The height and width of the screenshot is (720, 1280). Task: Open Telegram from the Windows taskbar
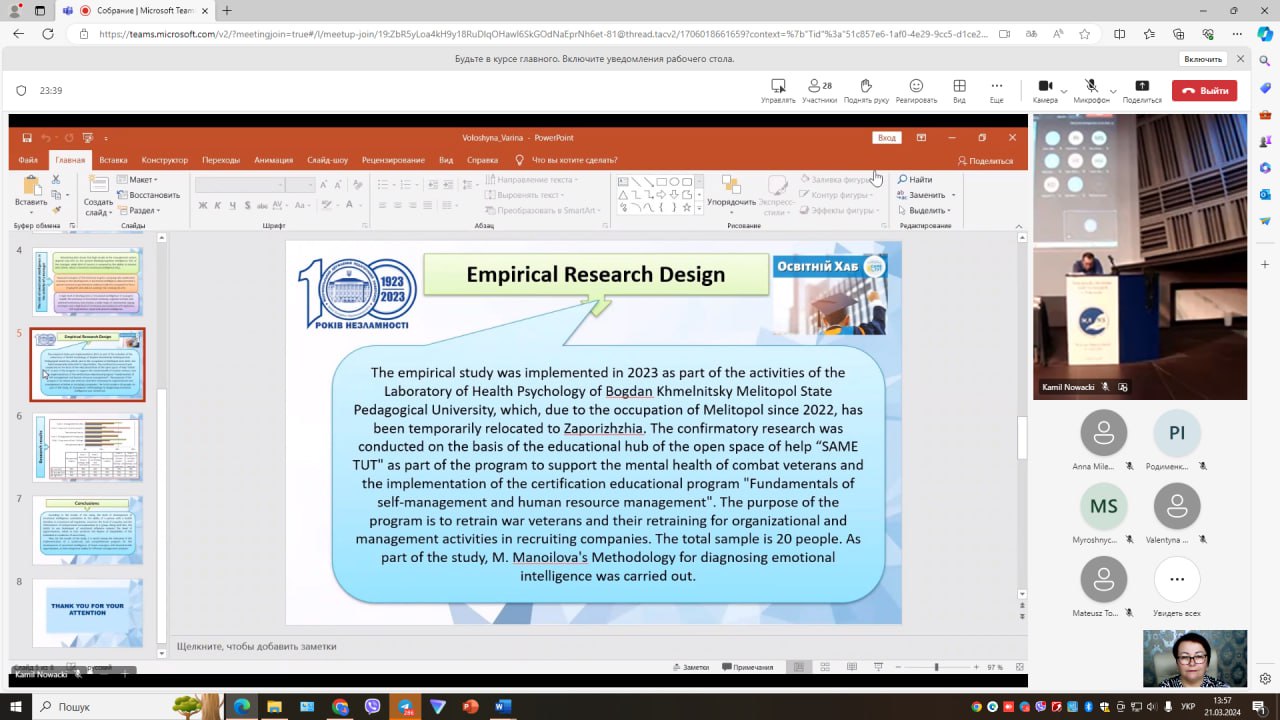(x=405, y=707)
